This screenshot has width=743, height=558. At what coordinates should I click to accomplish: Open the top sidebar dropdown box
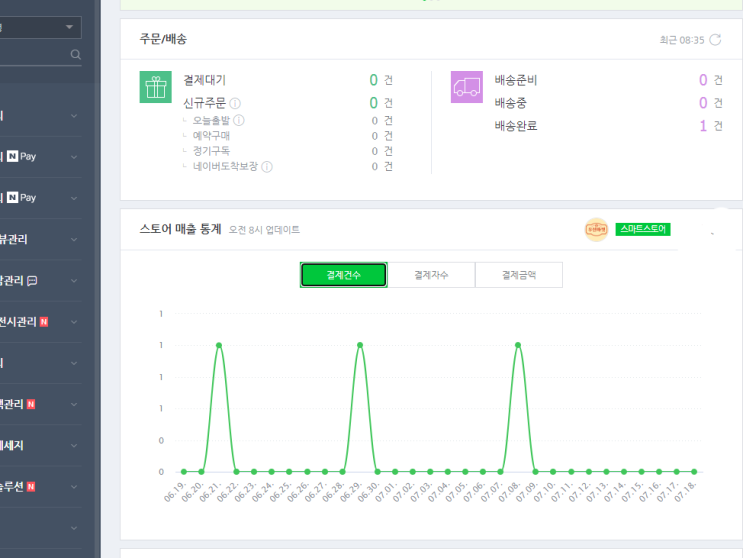(x=40, y=27)
